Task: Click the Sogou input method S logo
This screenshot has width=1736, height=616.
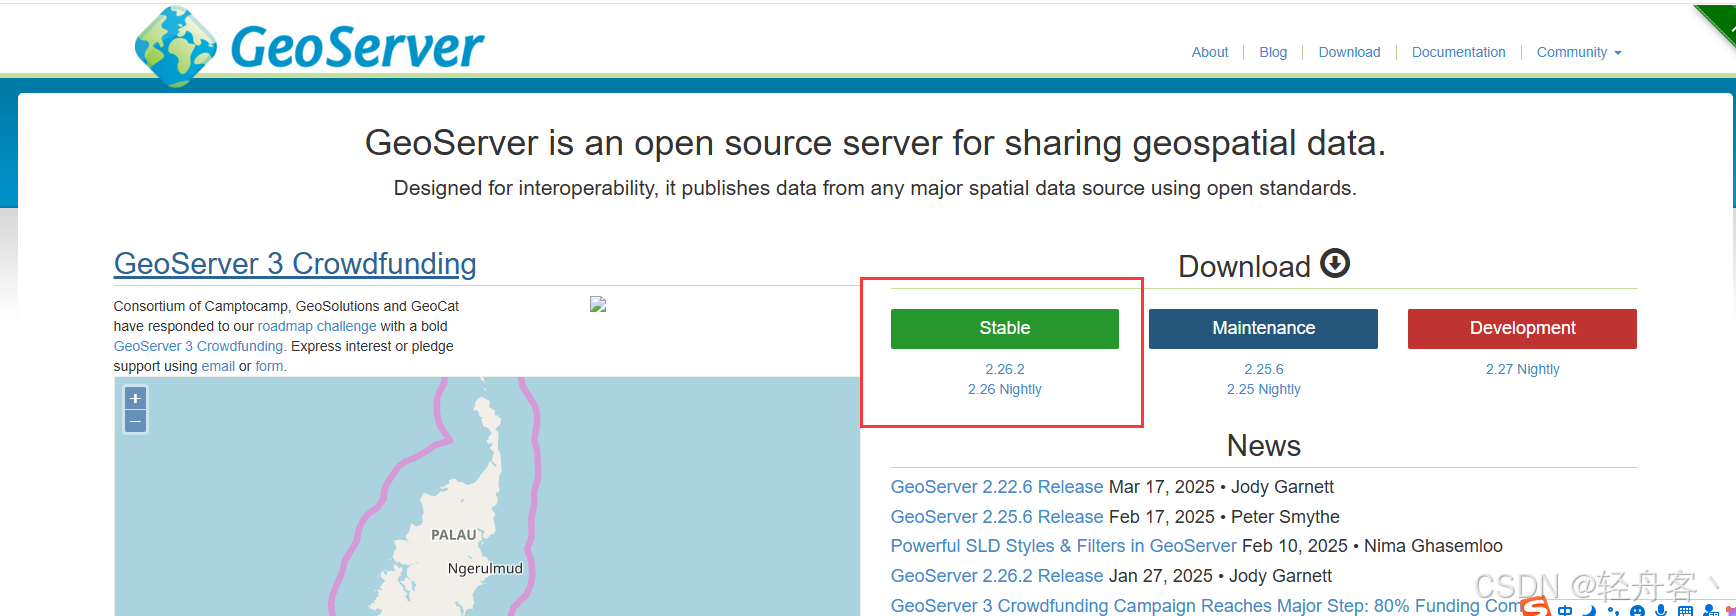Action: coord(1536,606)
